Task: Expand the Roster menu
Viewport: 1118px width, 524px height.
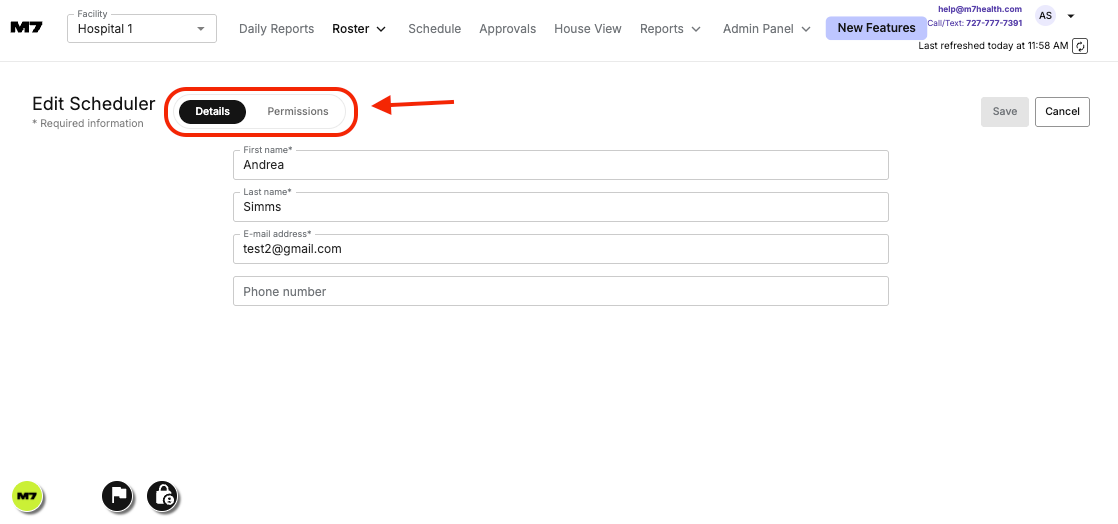Action: click(359, 29)
